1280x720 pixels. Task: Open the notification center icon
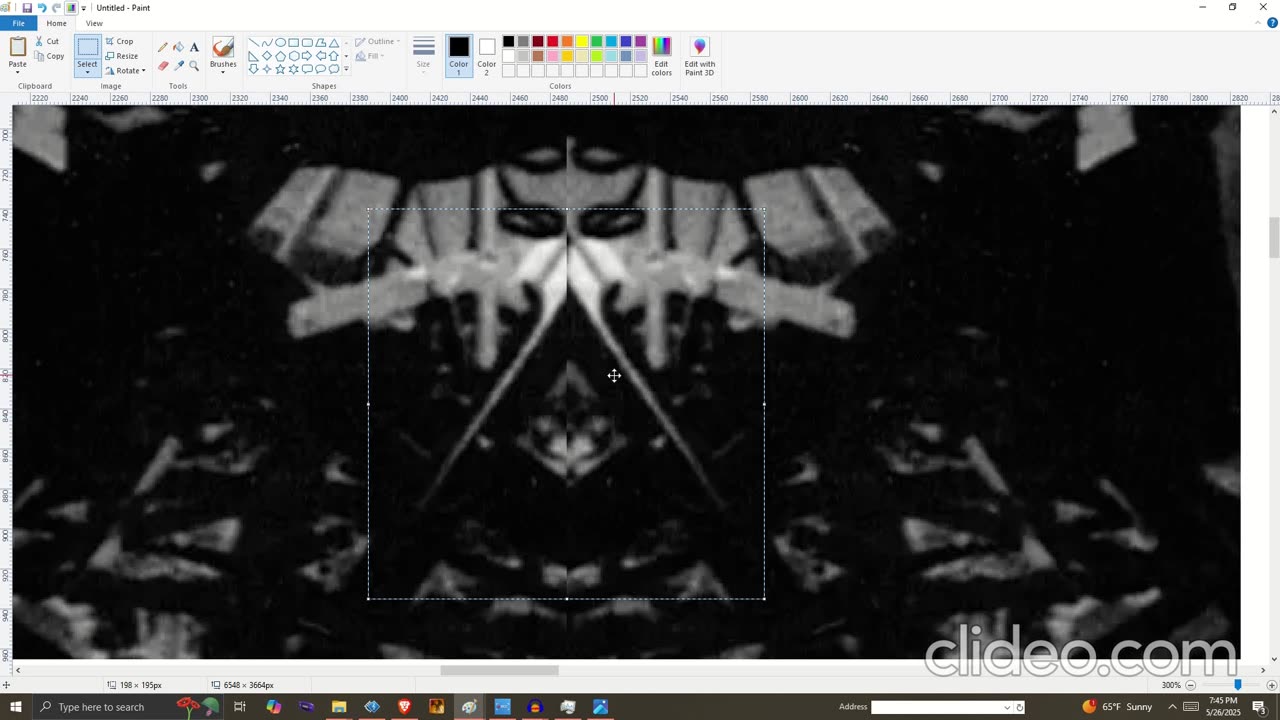point(1259,707)
